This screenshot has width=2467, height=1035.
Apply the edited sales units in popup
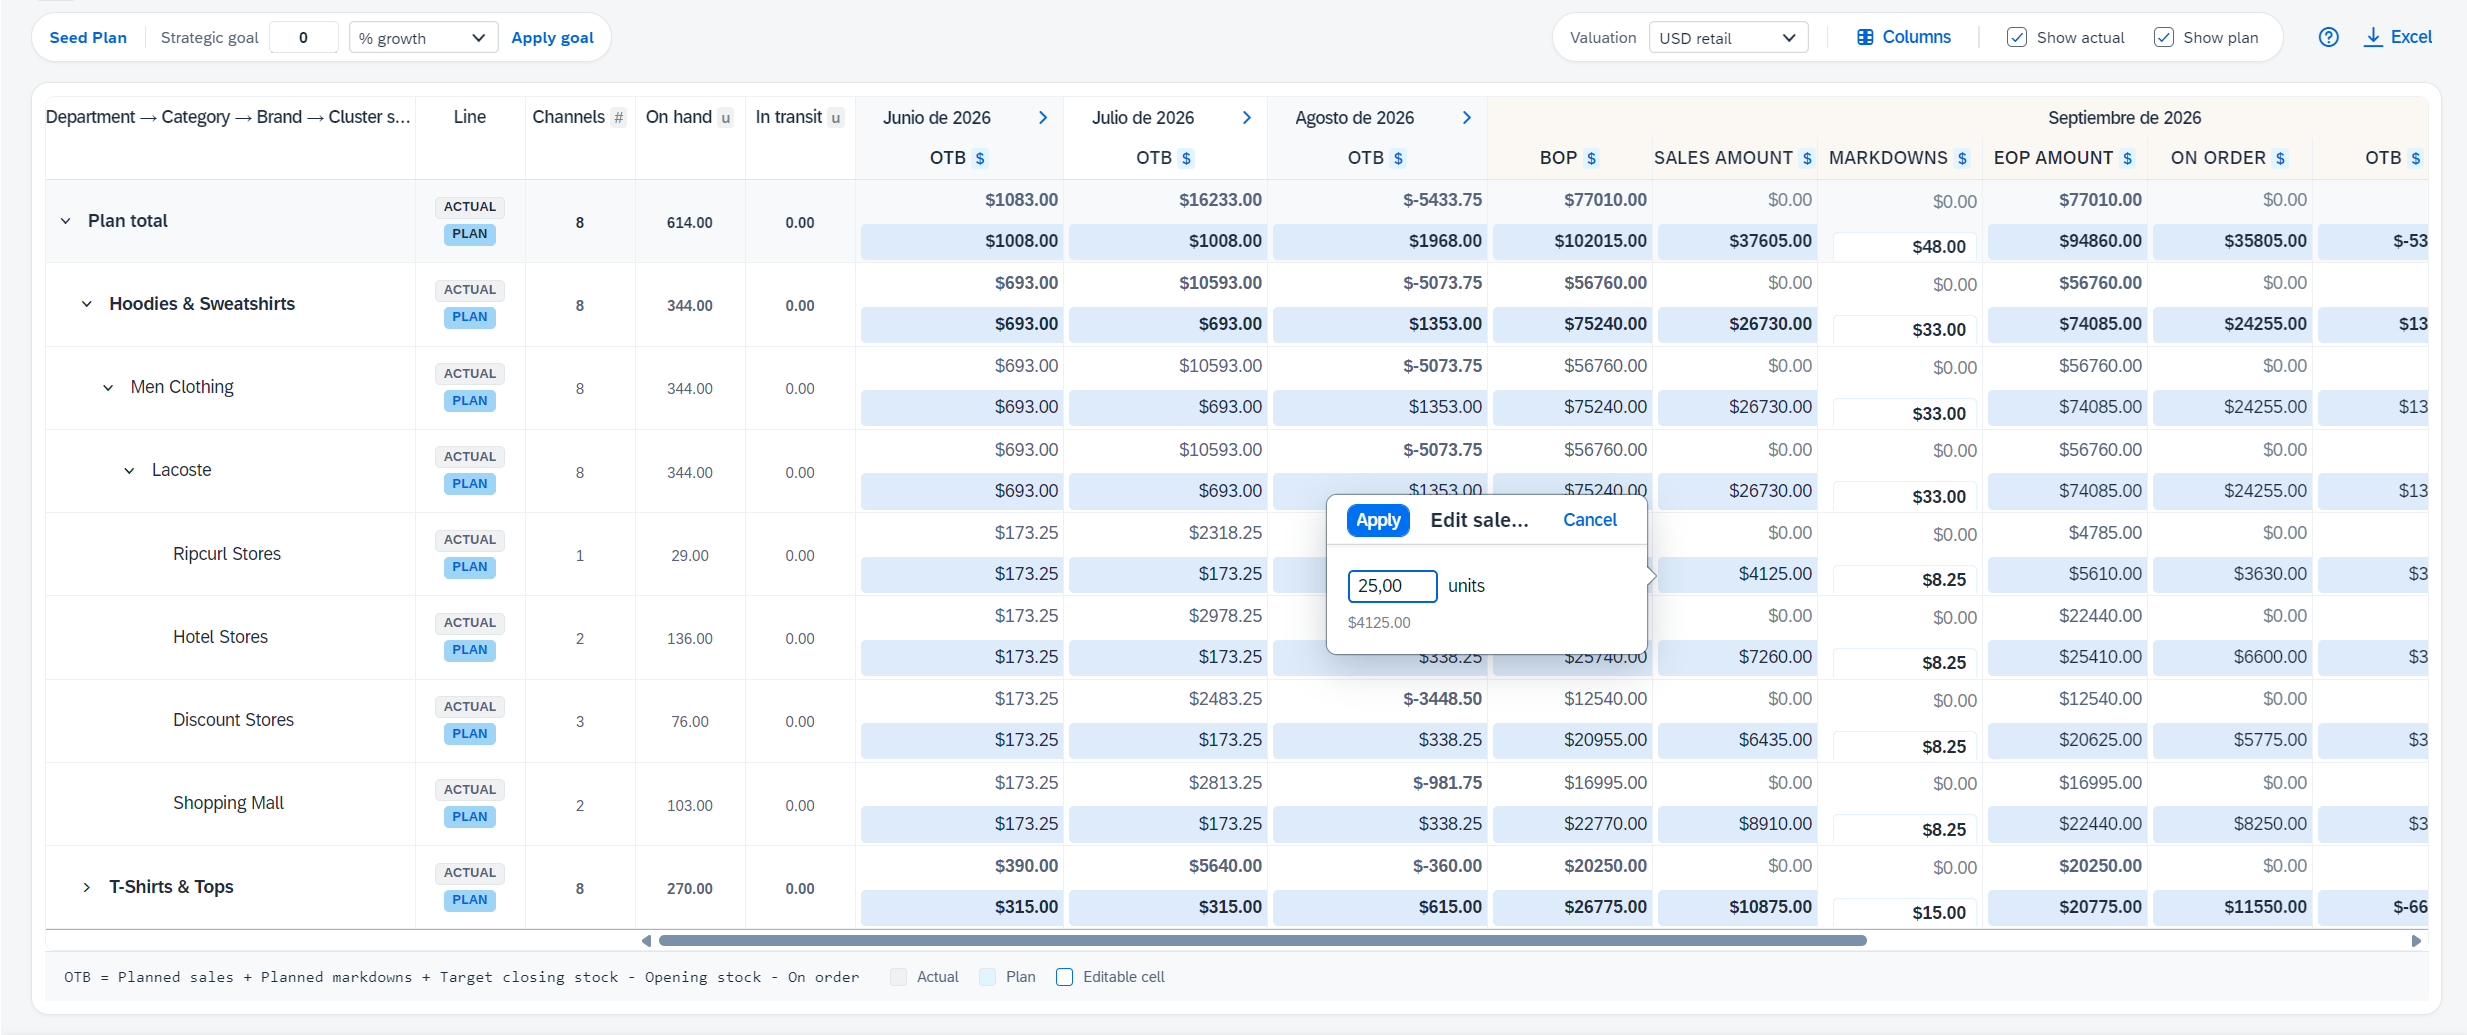1378,520
